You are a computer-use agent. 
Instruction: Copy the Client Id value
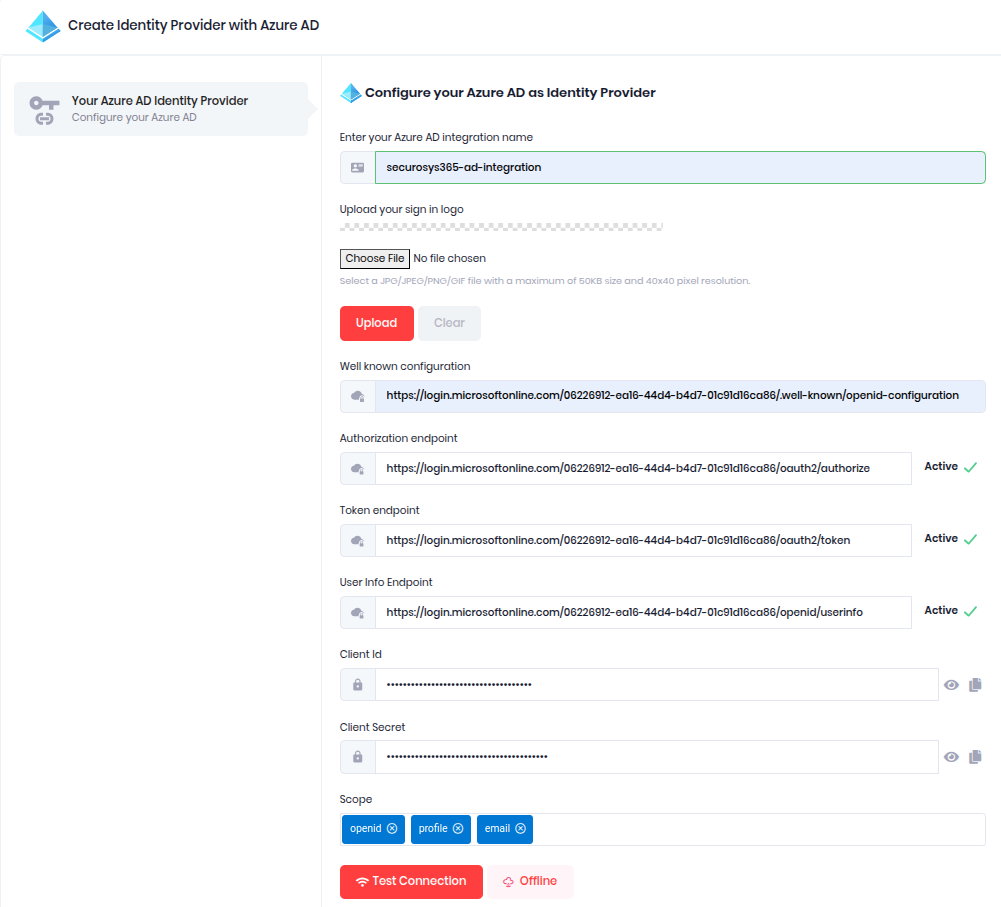coord(976,685)
